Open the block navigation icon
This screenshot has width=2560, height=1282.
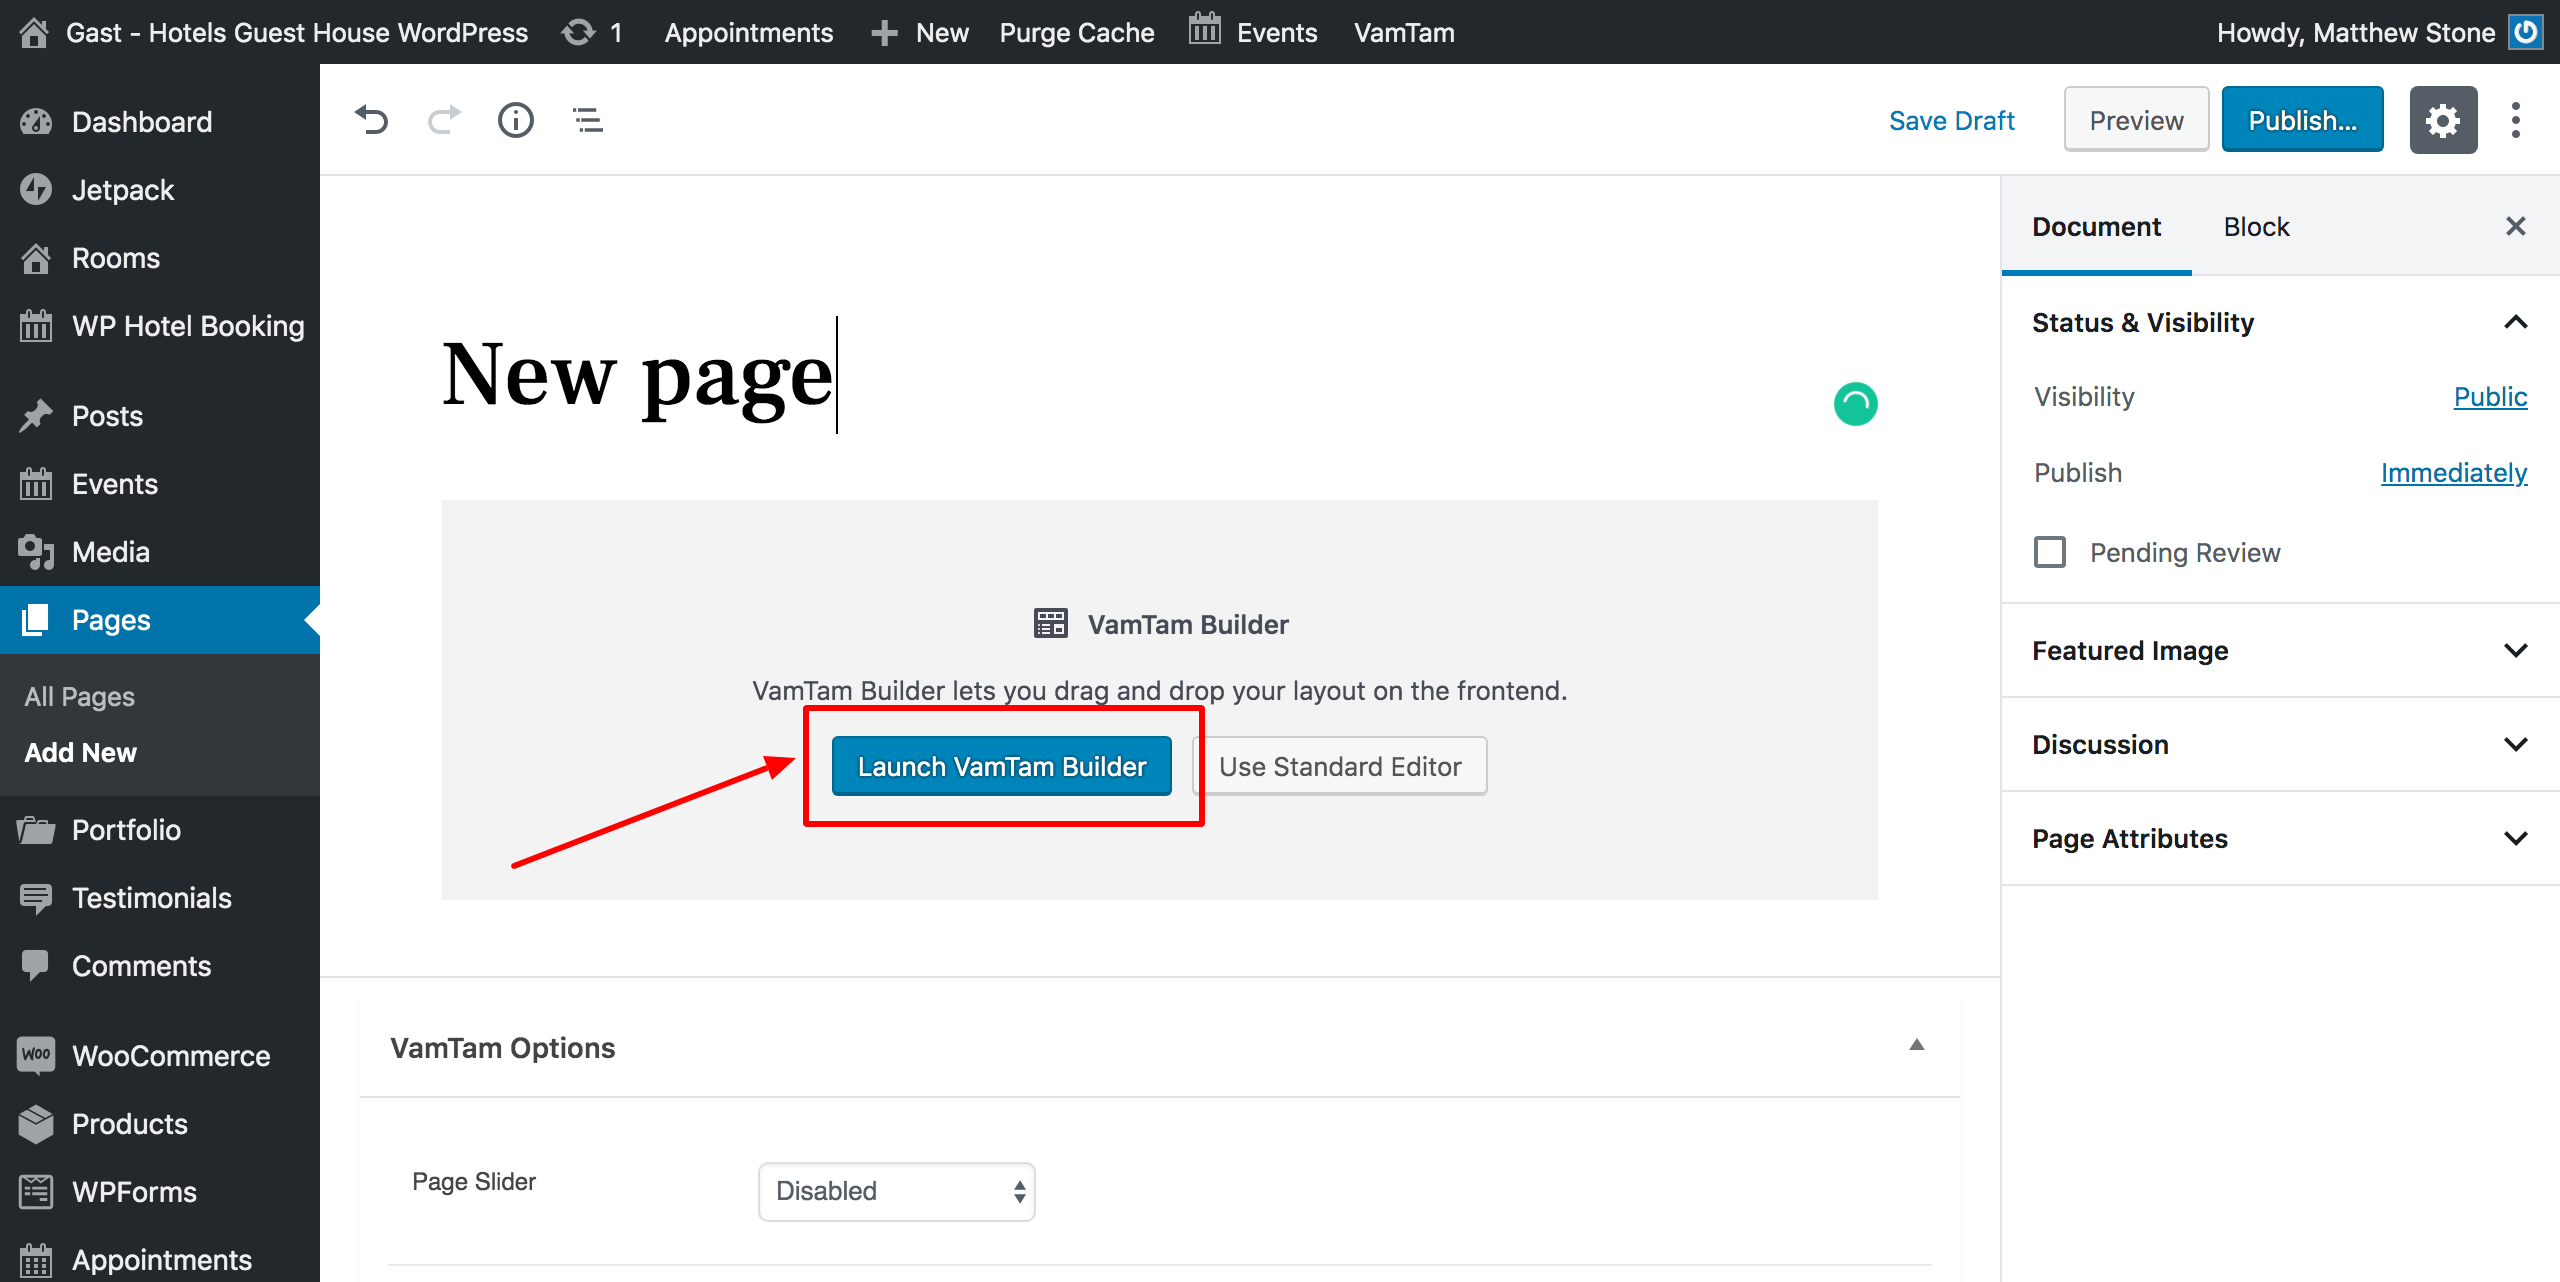tap(588, 120)
